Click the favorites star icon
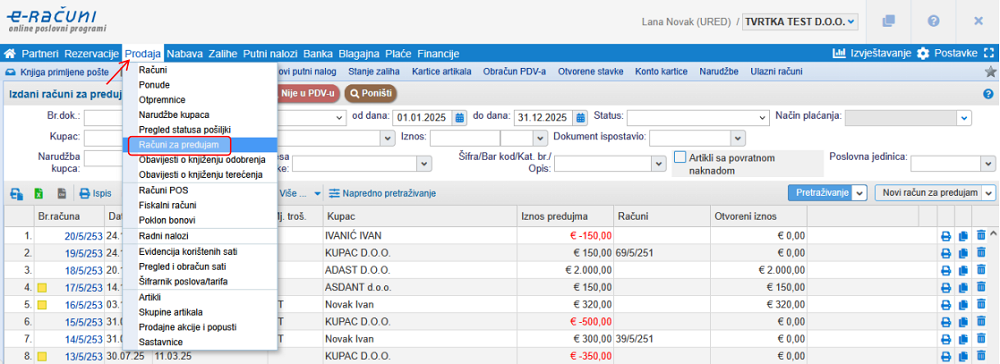 click(990, 72)
